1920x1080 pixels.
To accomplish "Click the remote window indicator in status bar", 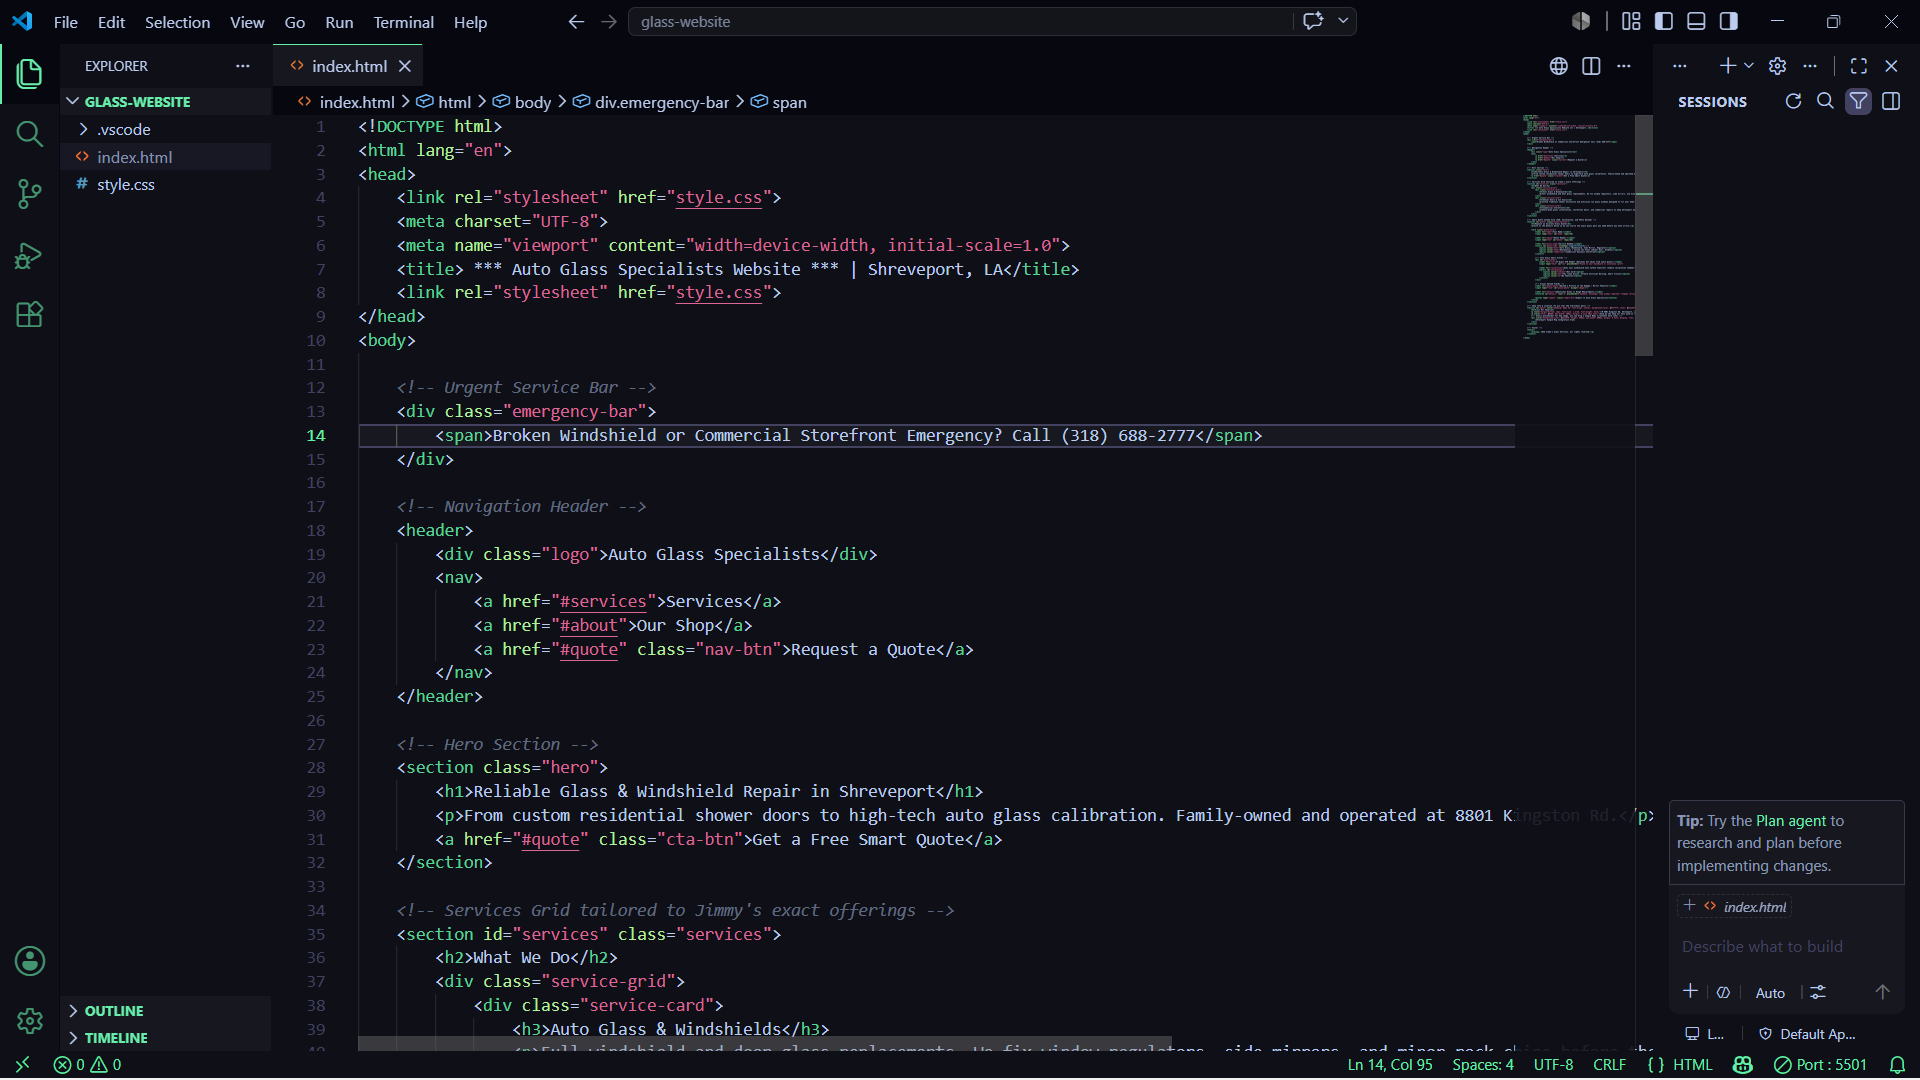I will [22, 1065].
